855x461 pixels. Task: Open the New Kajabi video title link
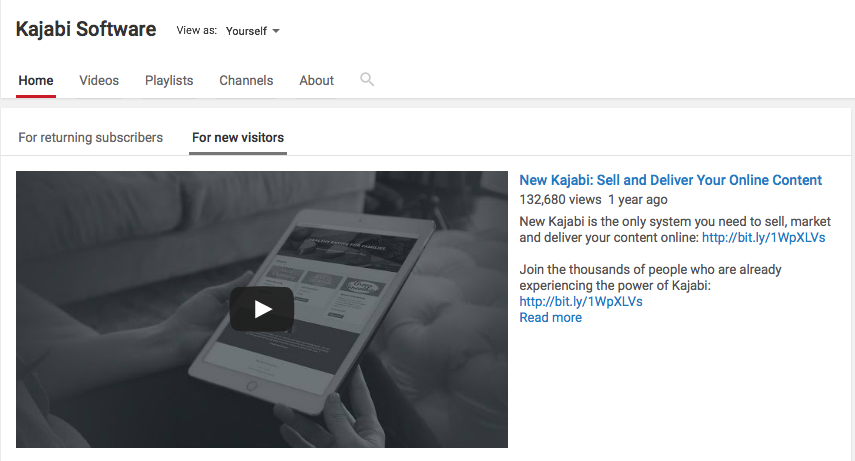pyautogui.click(x=670, y=180)
